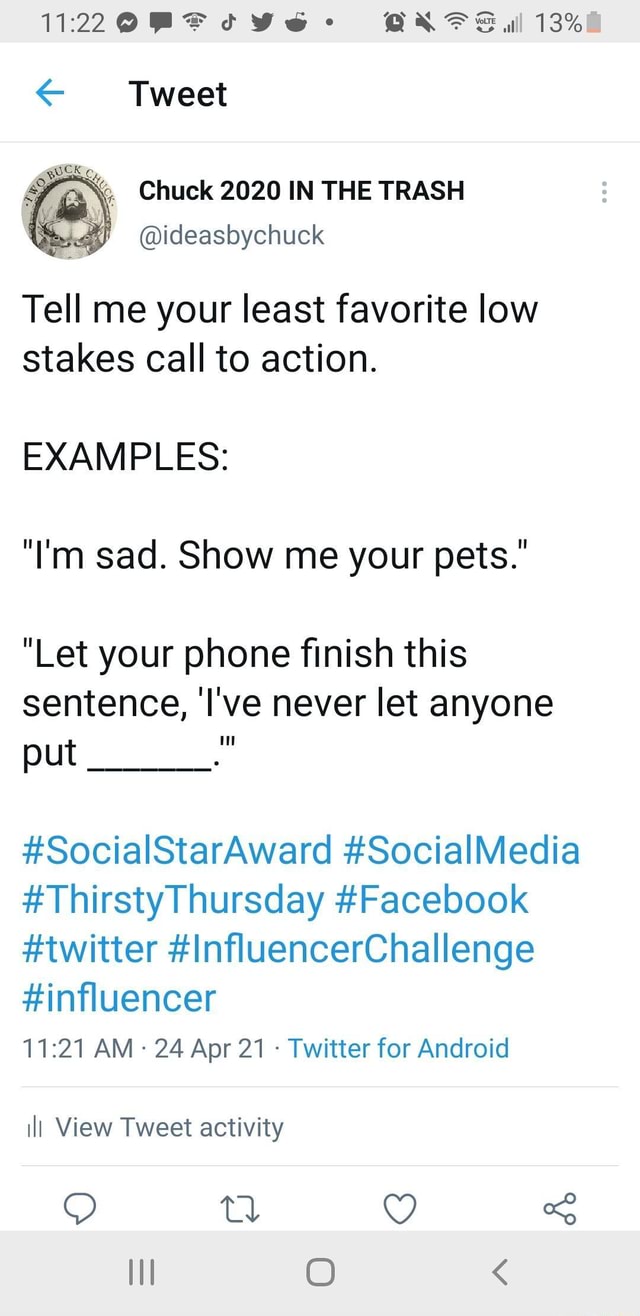Retweet Chuck's tweet
Screen dimensions: 640x1316
pyautogui.click(x=240, y=1209)
